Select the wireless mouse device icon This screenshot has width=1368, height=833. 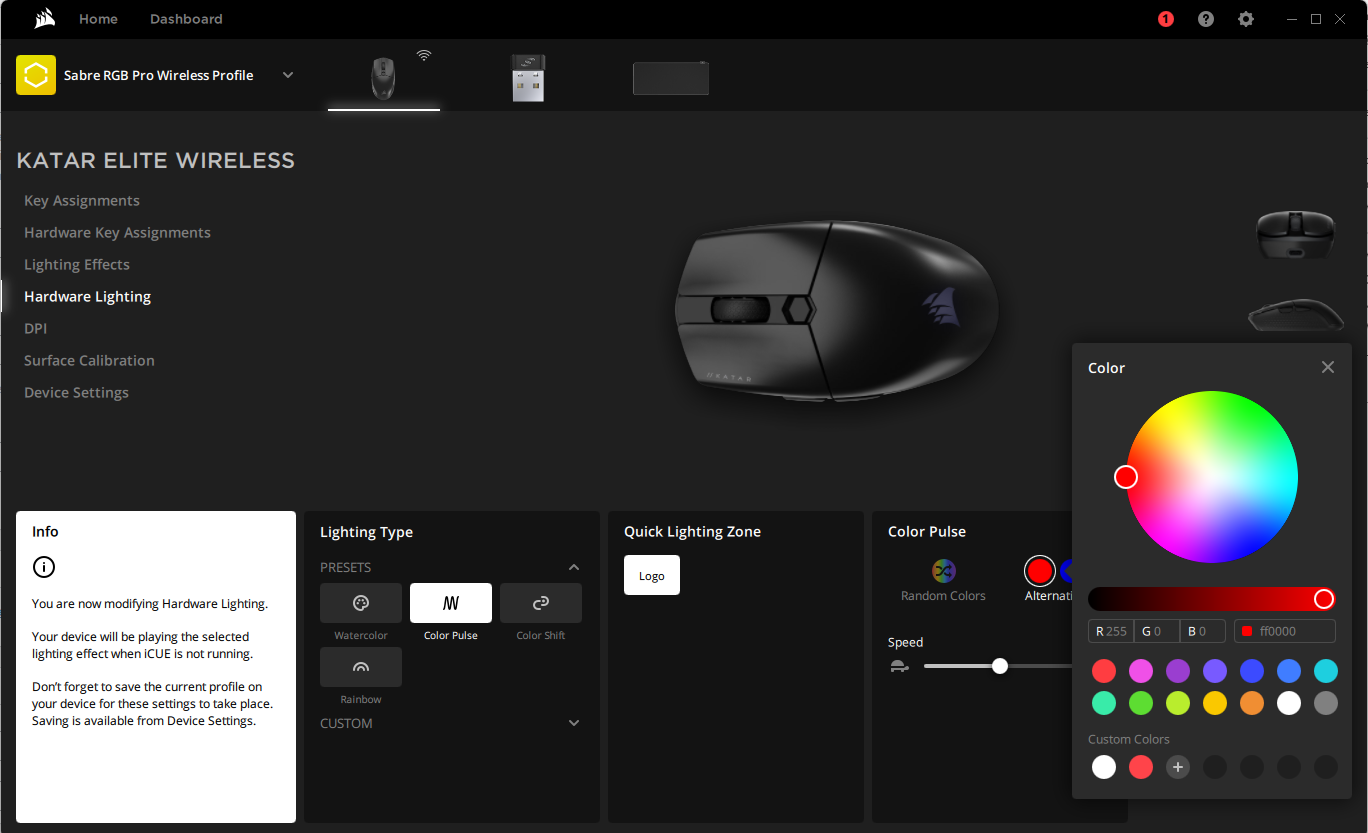click(x=383, y=78)
